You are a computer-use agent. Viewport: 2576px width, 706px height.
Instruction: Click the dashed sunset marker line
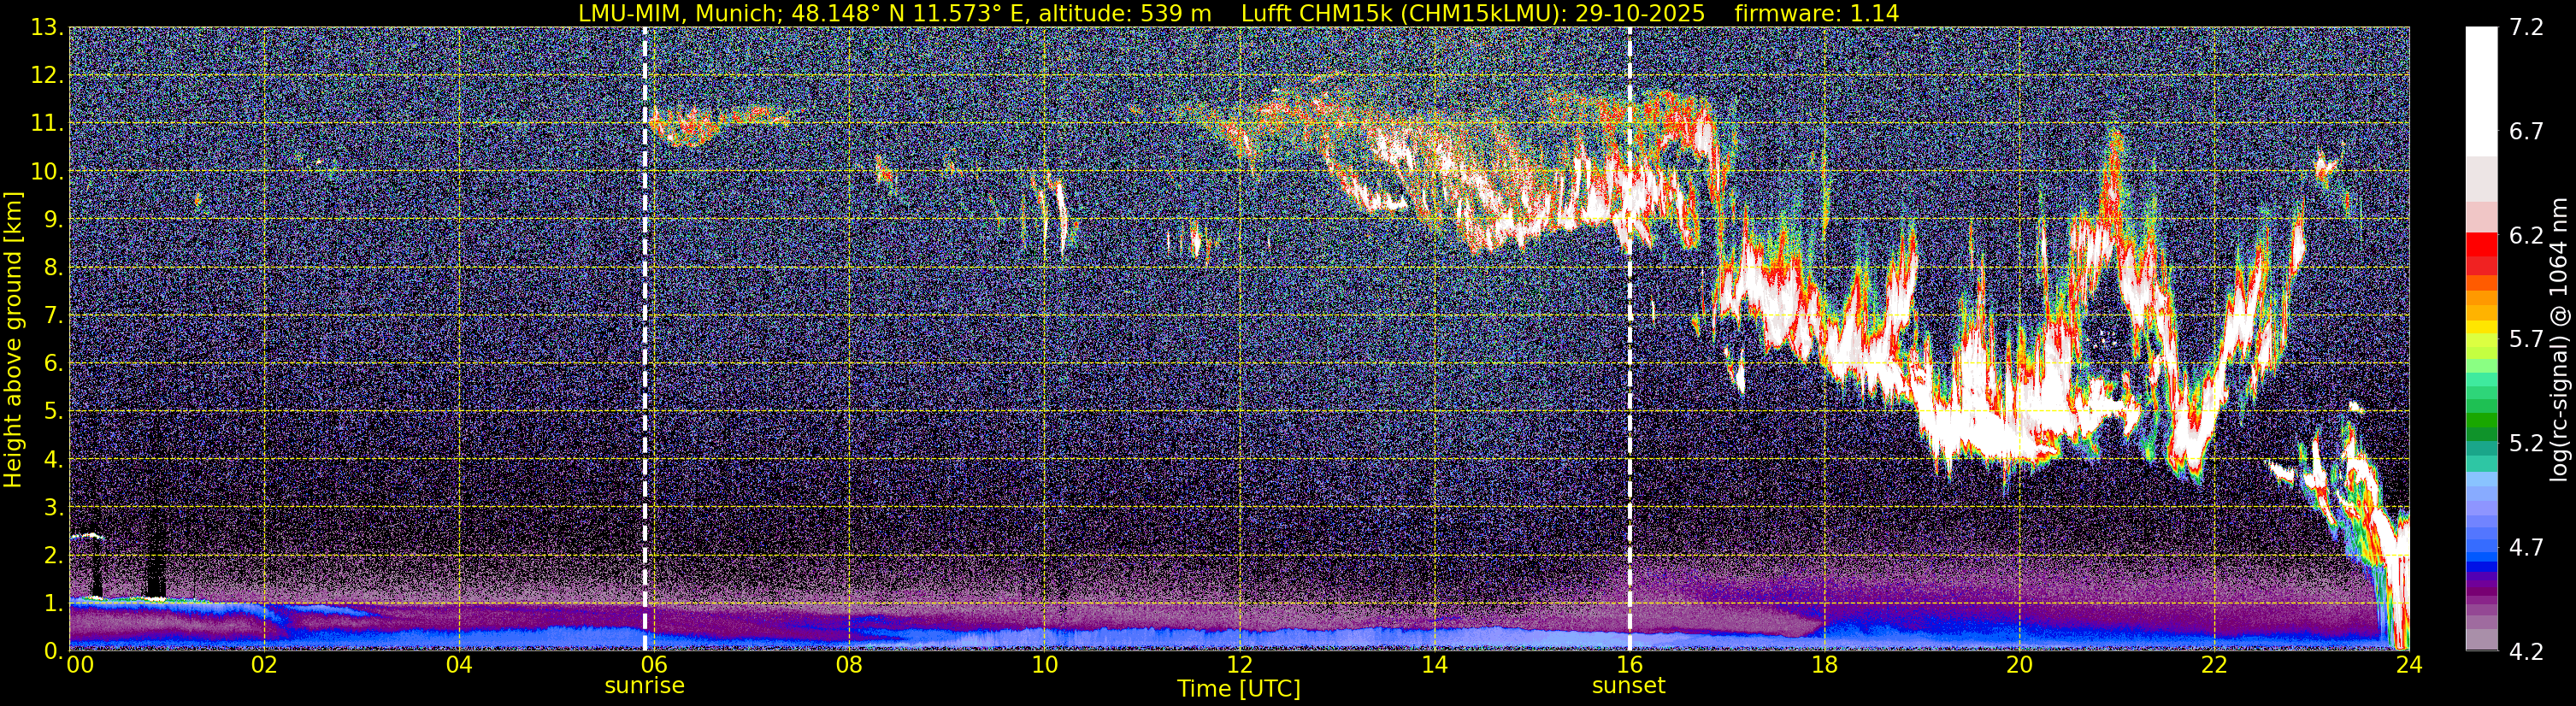(1630, 339)
